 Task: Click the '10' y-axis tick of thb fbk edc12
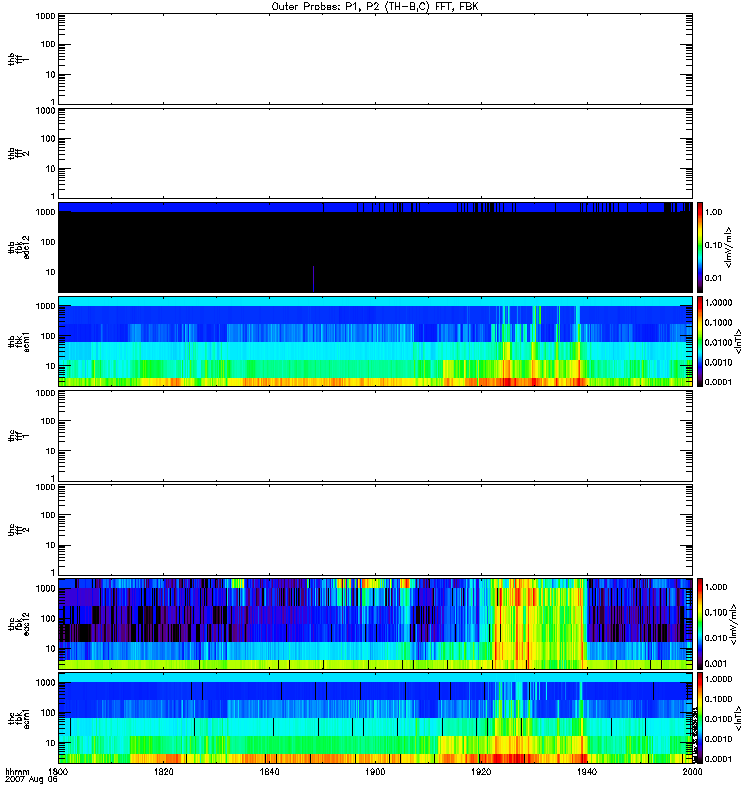tap(51, 272)
